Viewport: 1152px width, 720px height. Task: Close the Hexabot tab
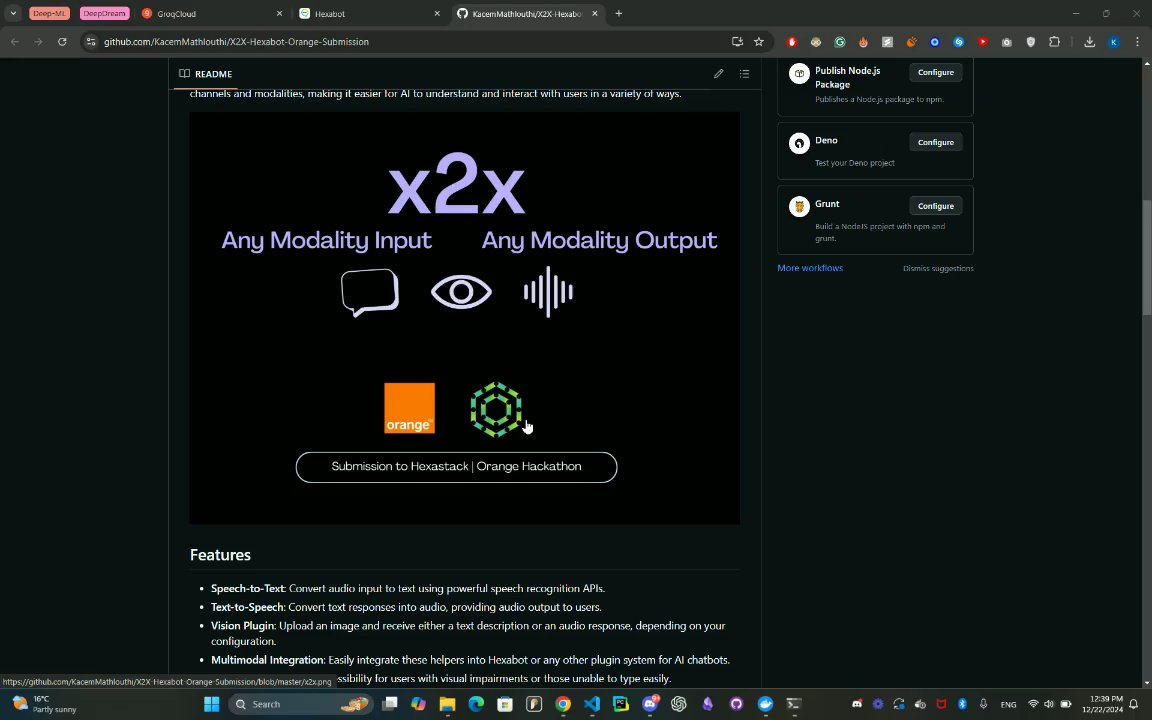pos(437,13)
